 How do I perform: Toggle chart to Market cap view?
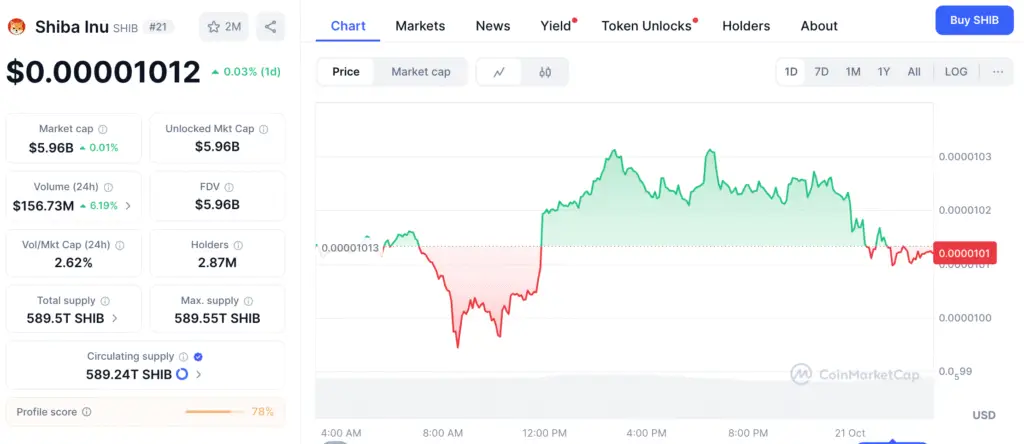420,72
